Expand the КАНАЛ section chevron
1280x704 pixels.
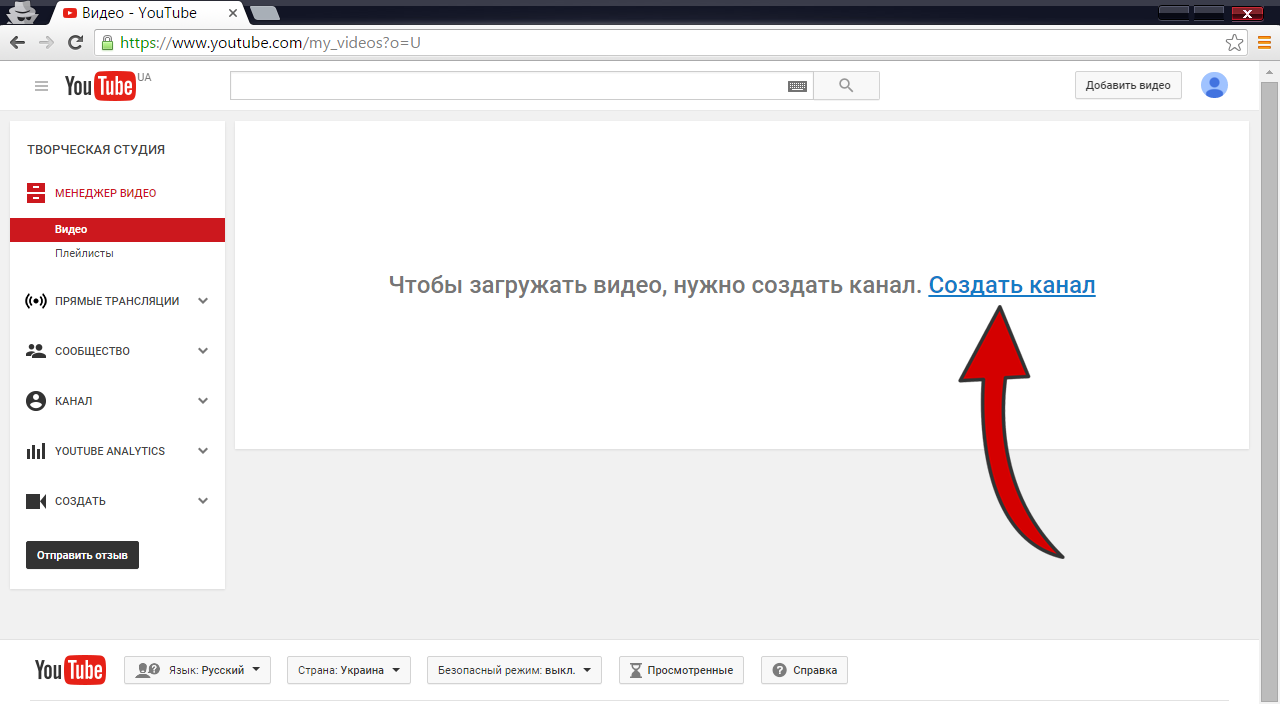coord(203,401)
